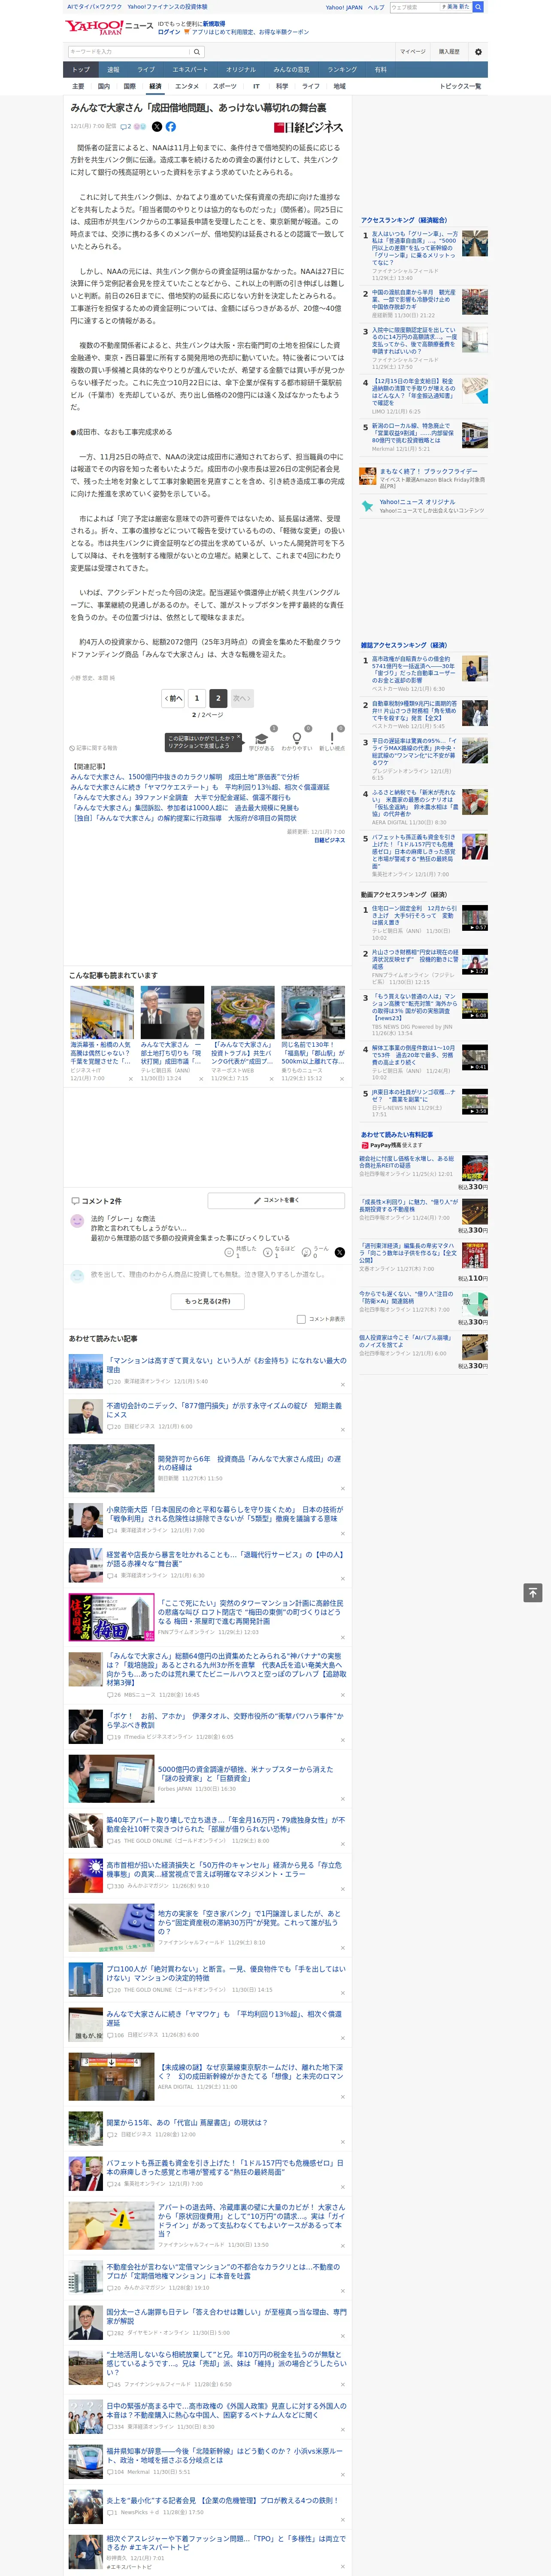Image resolution: width=551 pixels, height=2576 pixels.
Task: Click うーん reaction on first comment
Action: coord(316,1251)
